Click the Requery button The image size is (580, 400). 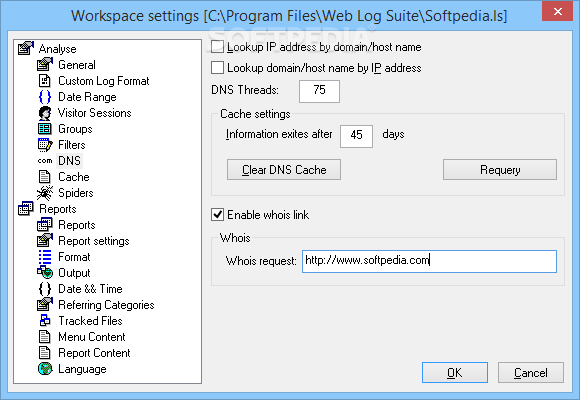point(500,170)
